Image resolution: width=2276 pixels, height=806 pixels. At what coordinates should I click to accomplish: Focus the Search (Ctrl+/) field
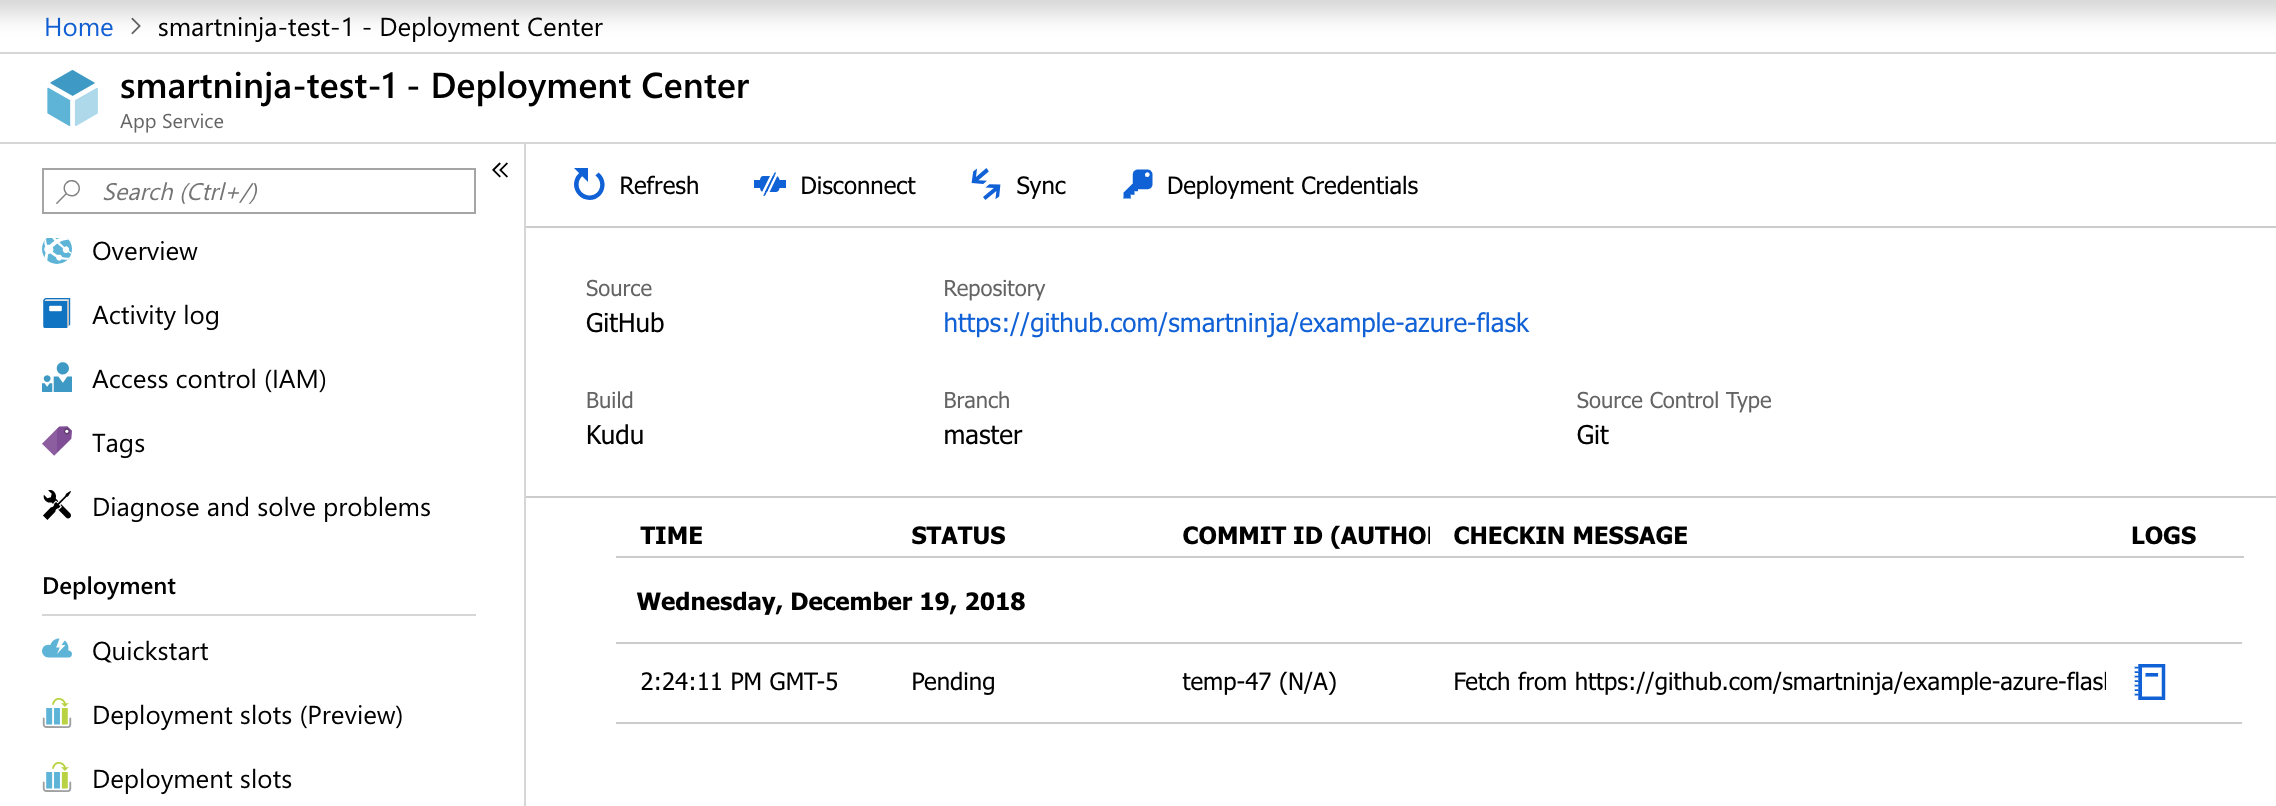pyautogui.click(x=259, y=191)
